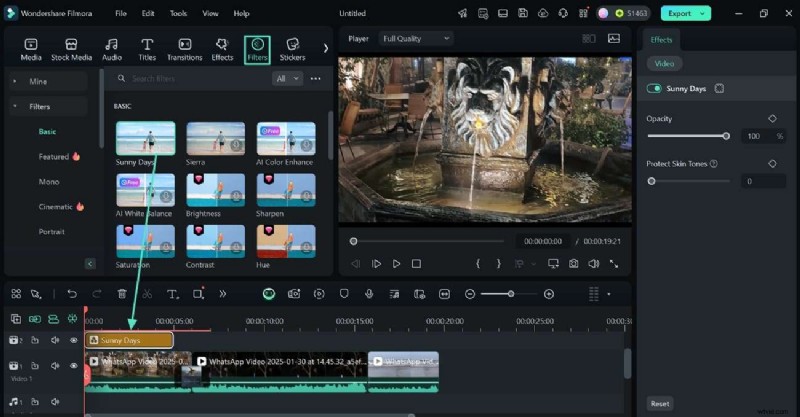Open the Stickers panel
800x417 pixels.
pyautogui.click(x=292, y=50)
